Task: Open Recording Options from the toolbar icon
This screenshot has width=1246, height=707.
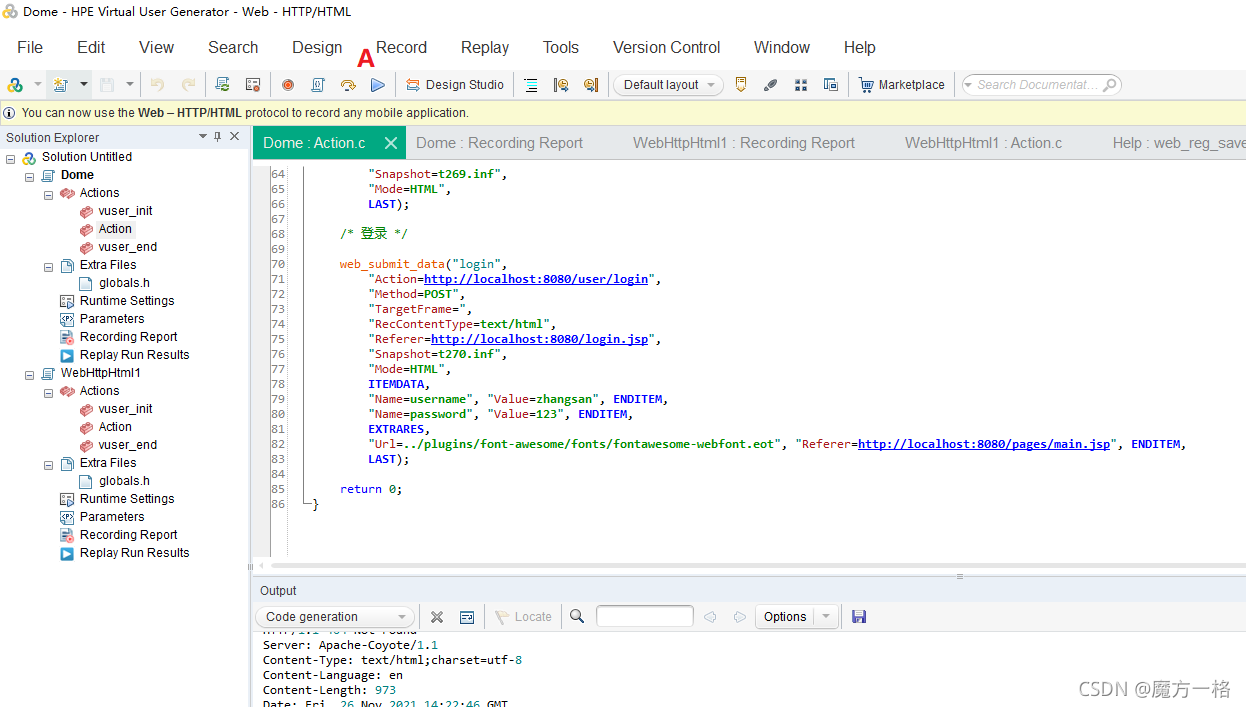Action: (253, 85)
